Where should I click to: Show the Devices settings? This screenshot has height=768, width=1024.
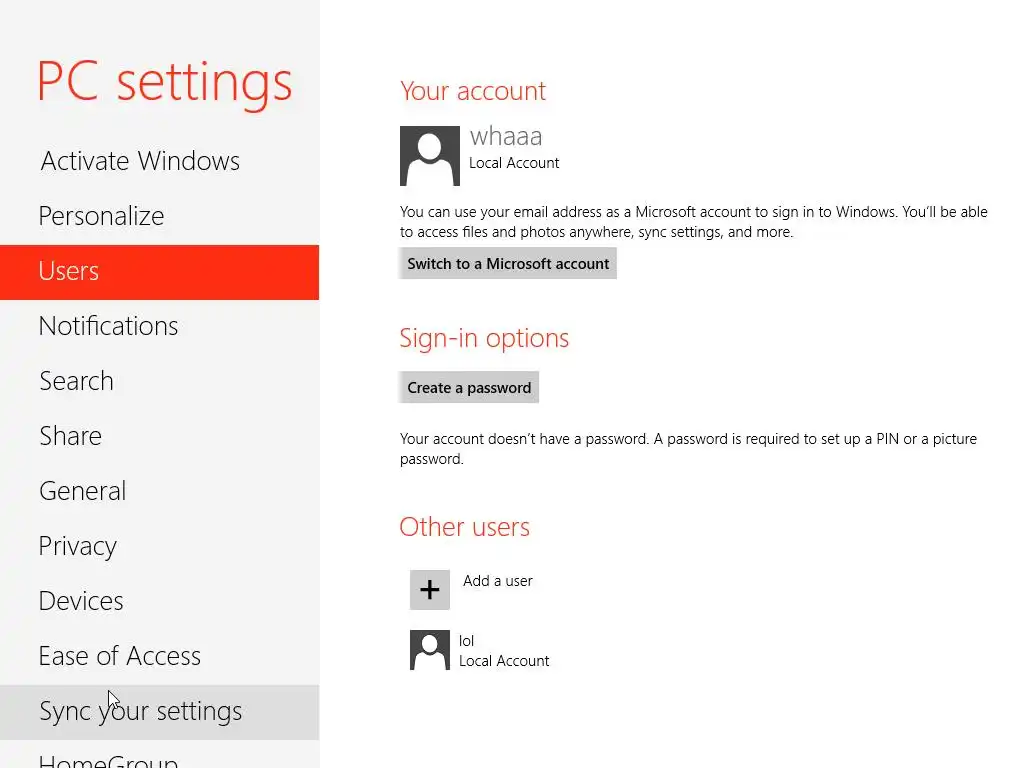(x=81, y=601)
